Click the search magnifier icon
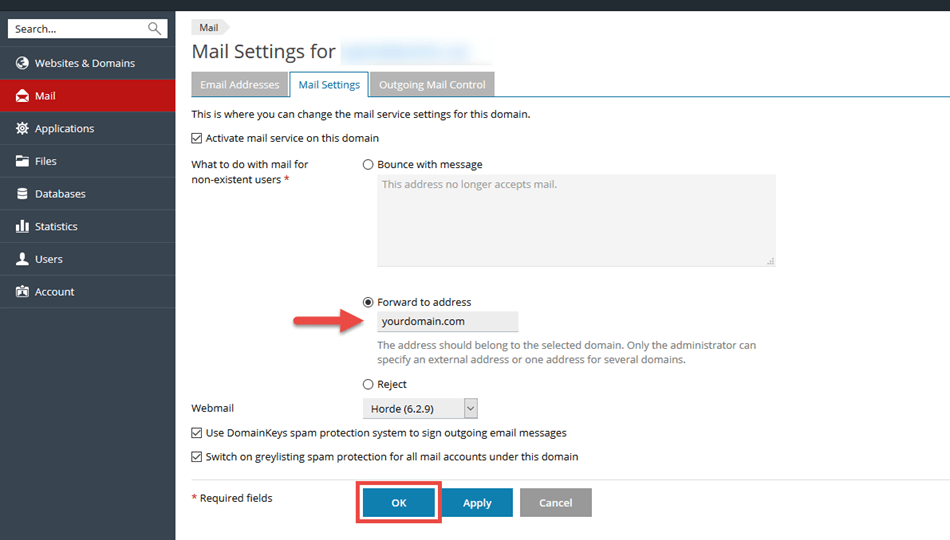The image size is (950, 540). [x=154, y=29]
